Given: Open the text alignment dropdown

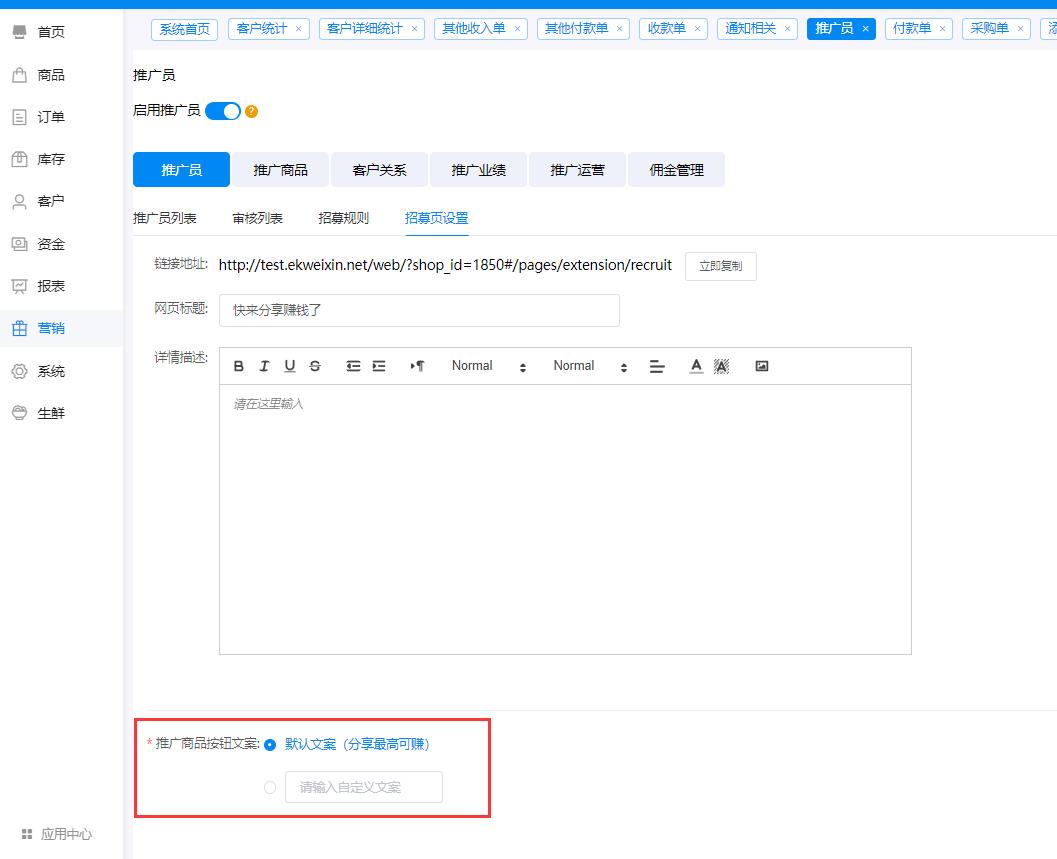Looking at the screenshot, I should click(x=657, y=366).
